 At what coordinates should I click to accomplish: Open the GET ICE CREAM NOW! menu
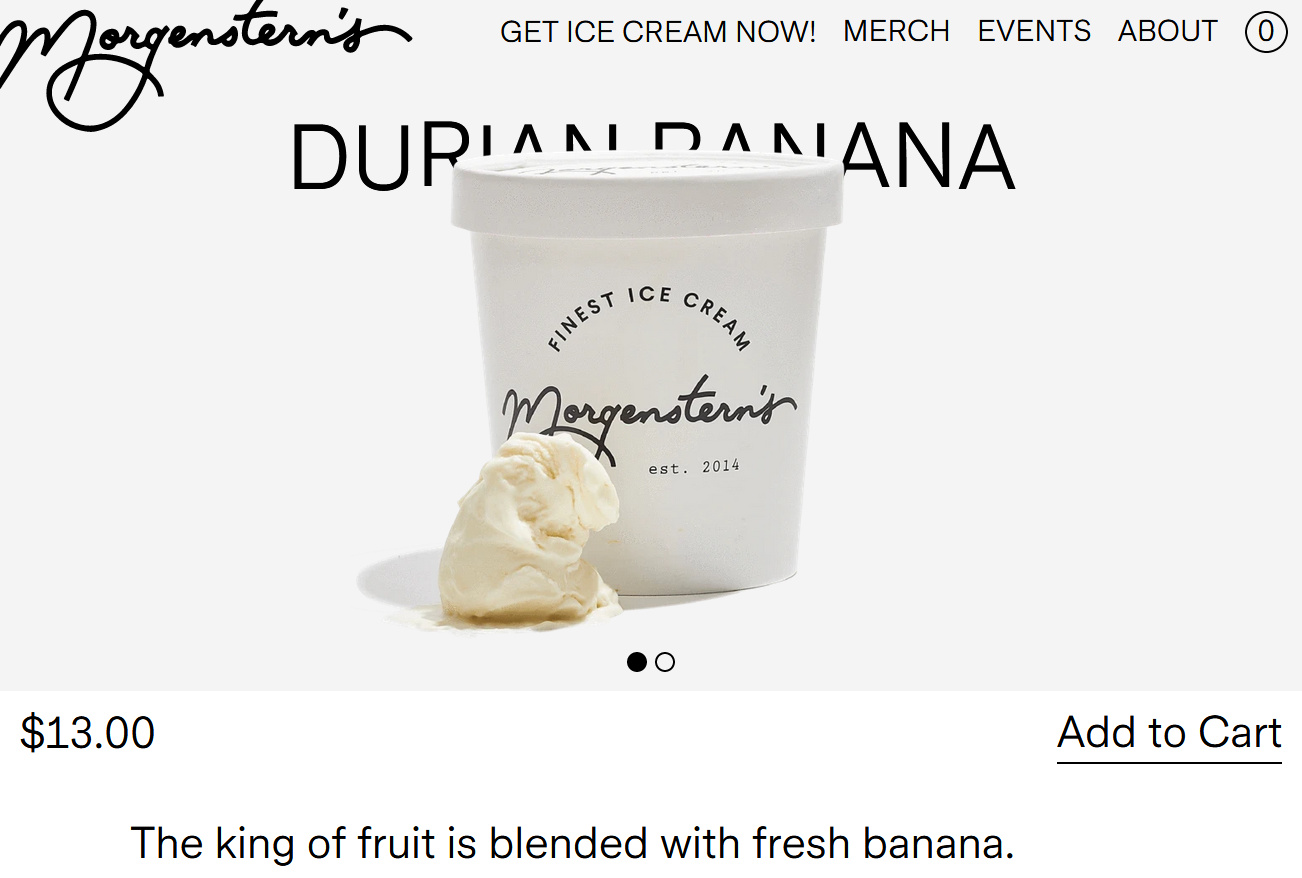[x=658, y=32]
